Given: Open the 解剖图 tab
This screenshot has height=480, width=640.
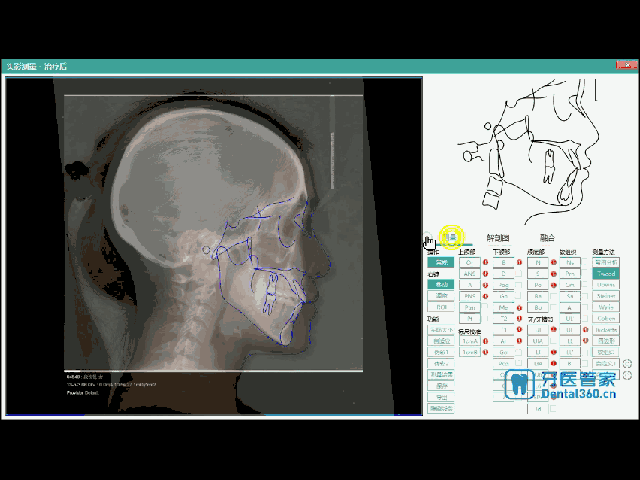Looking at the screenshot, I should click(498, 238).
